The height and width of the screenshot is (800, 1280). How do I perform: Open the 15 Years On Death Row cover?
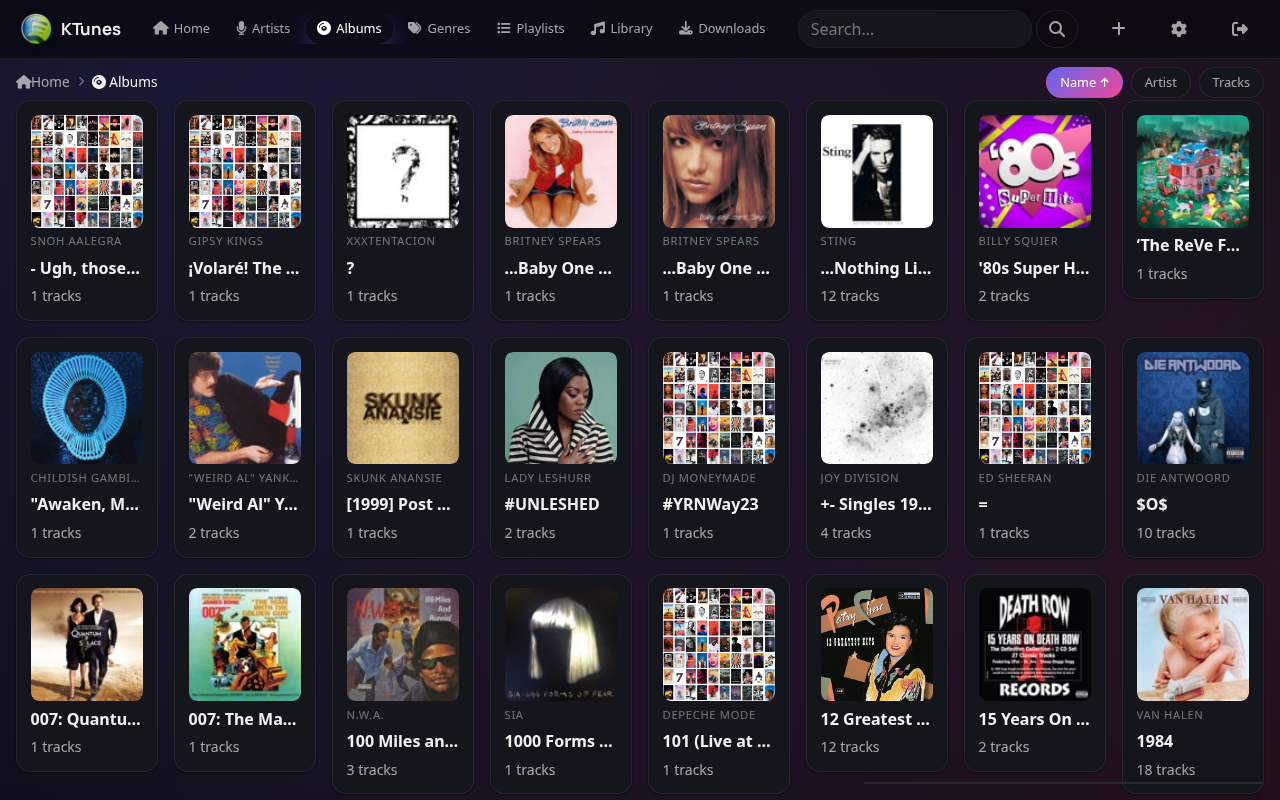pyautogui.click(x=1035, y=645)
